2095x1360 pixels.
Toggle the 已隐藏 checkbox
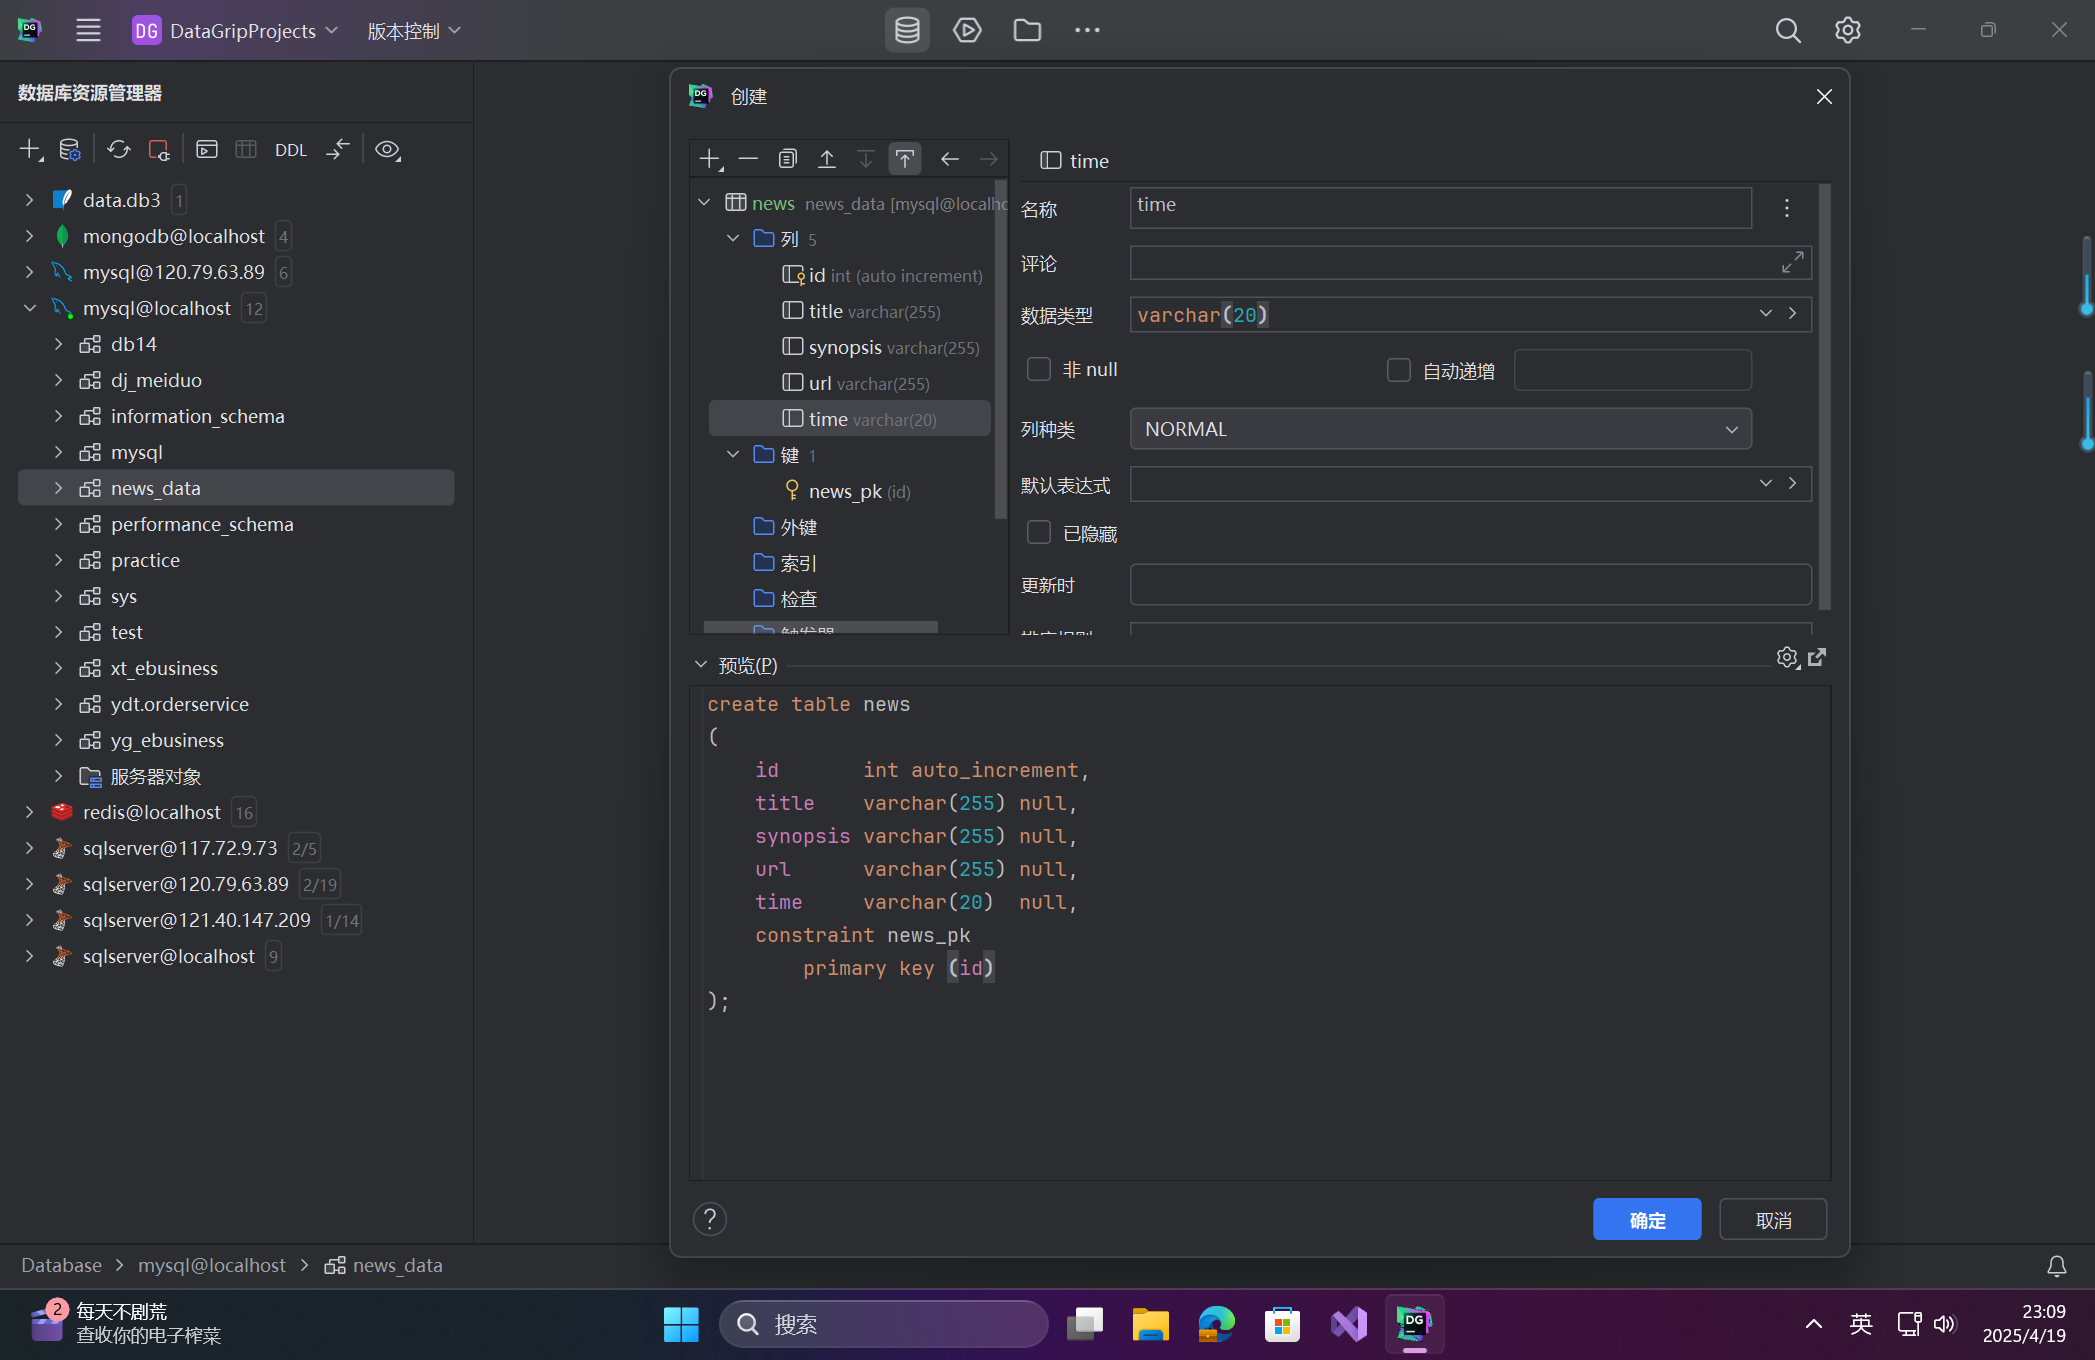(x=1039, y=533)
